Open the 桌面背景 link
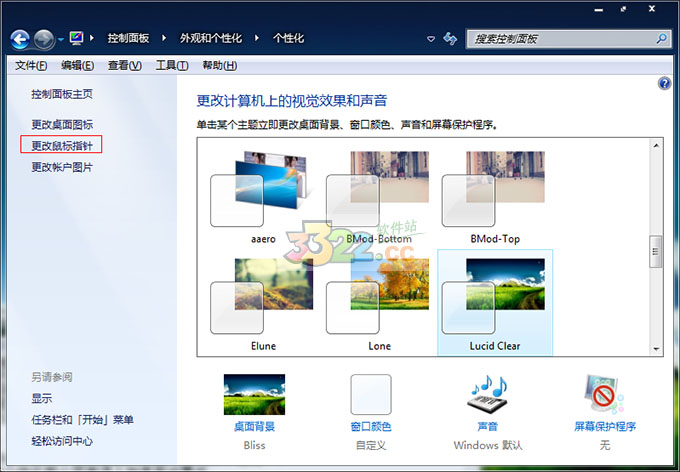 click(x=254, y=427)
